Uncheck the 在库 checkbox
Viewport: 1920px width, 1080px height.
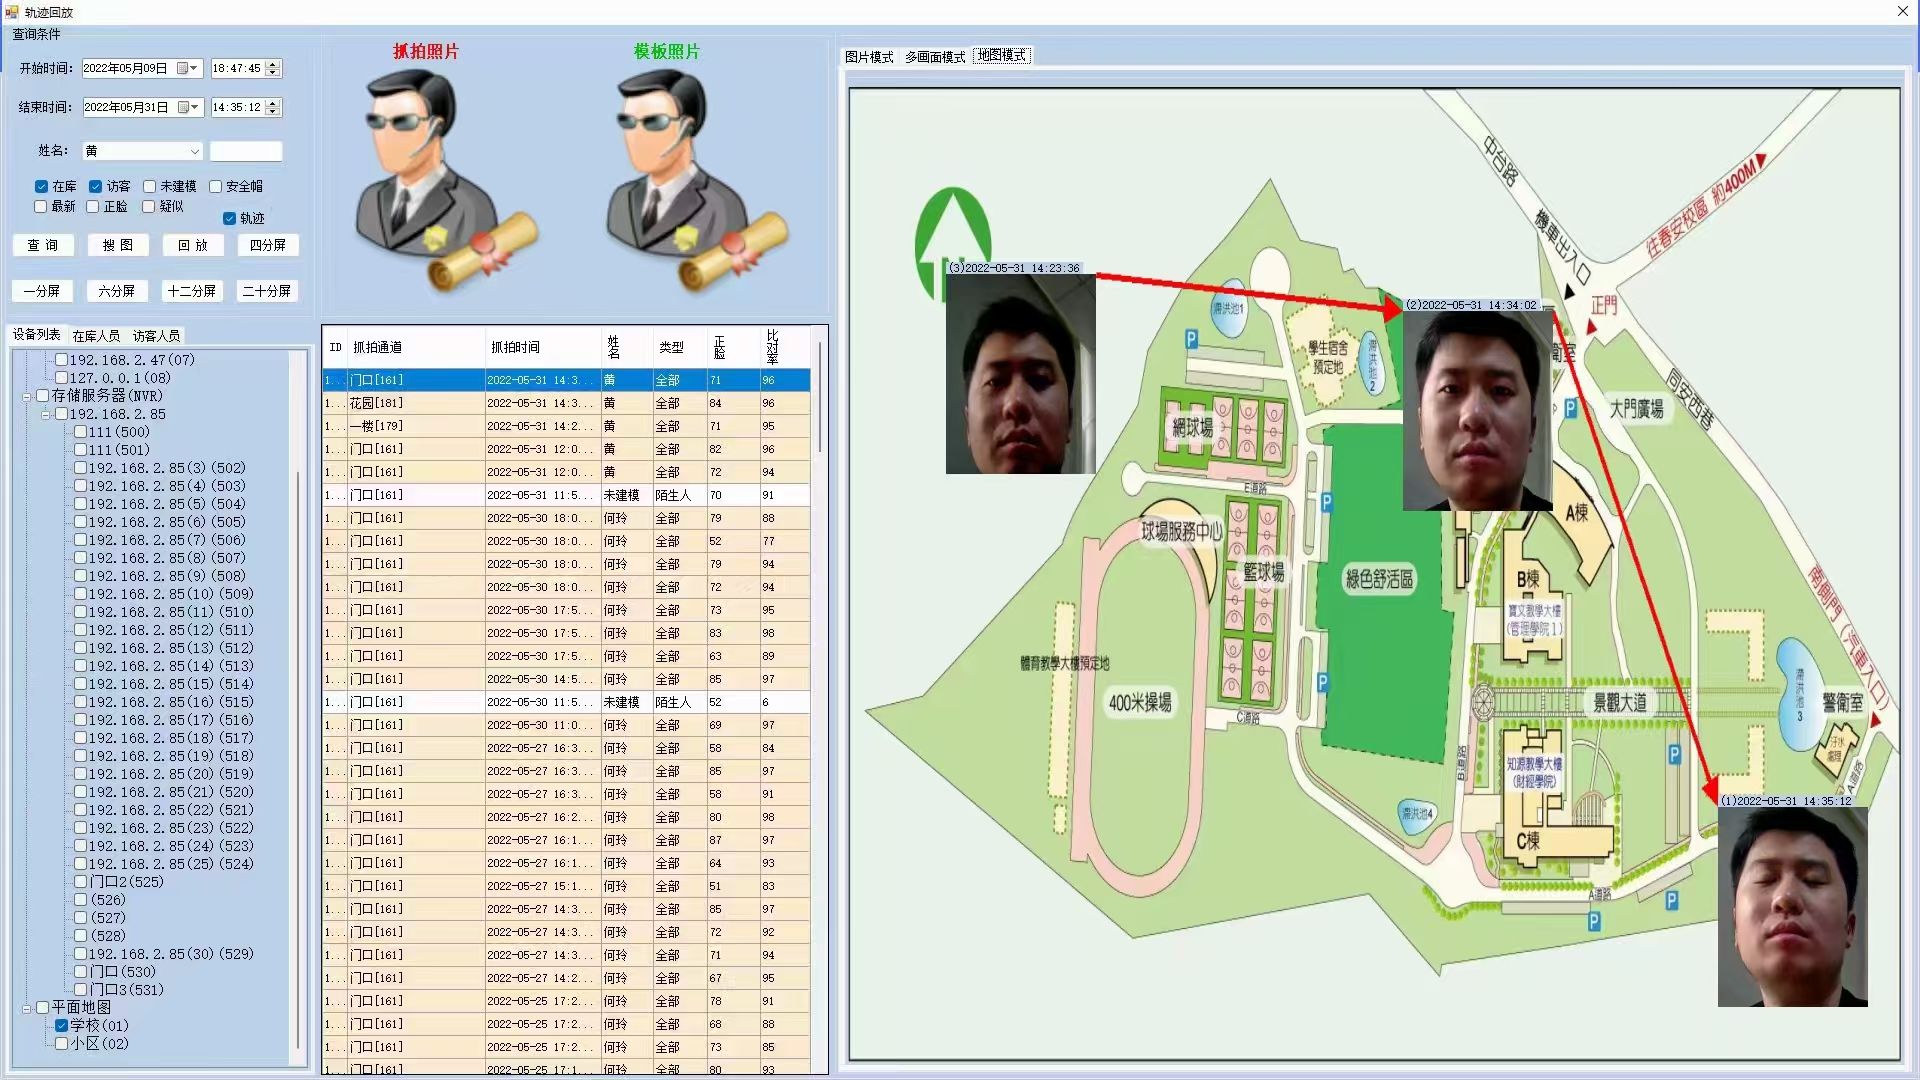point(41,187)
